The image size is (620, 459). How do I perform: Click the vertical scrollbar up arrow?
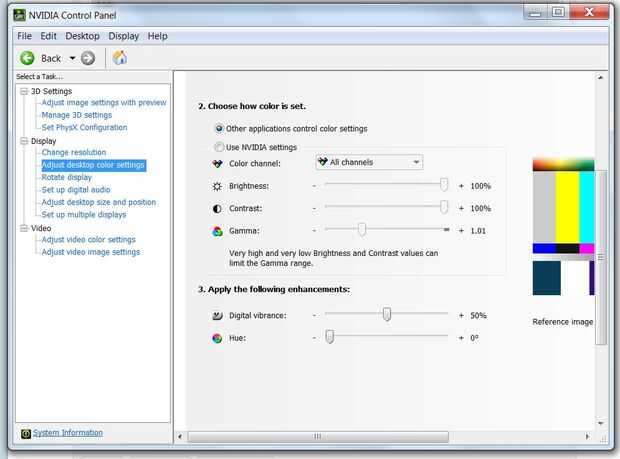pyautogui.click(x=601, y=77)
